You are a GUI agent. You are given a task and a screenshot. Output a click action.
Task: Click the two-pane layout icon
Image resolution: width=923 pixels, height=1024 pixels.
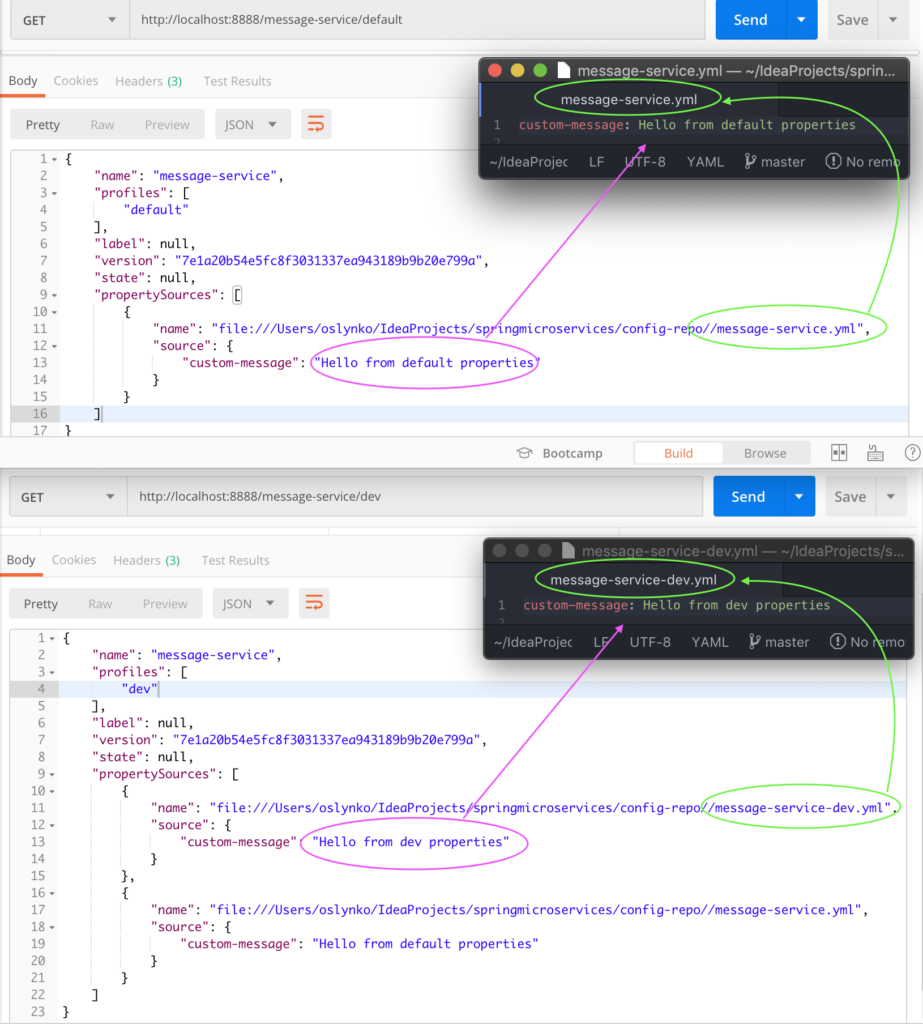tap(840, 453)
